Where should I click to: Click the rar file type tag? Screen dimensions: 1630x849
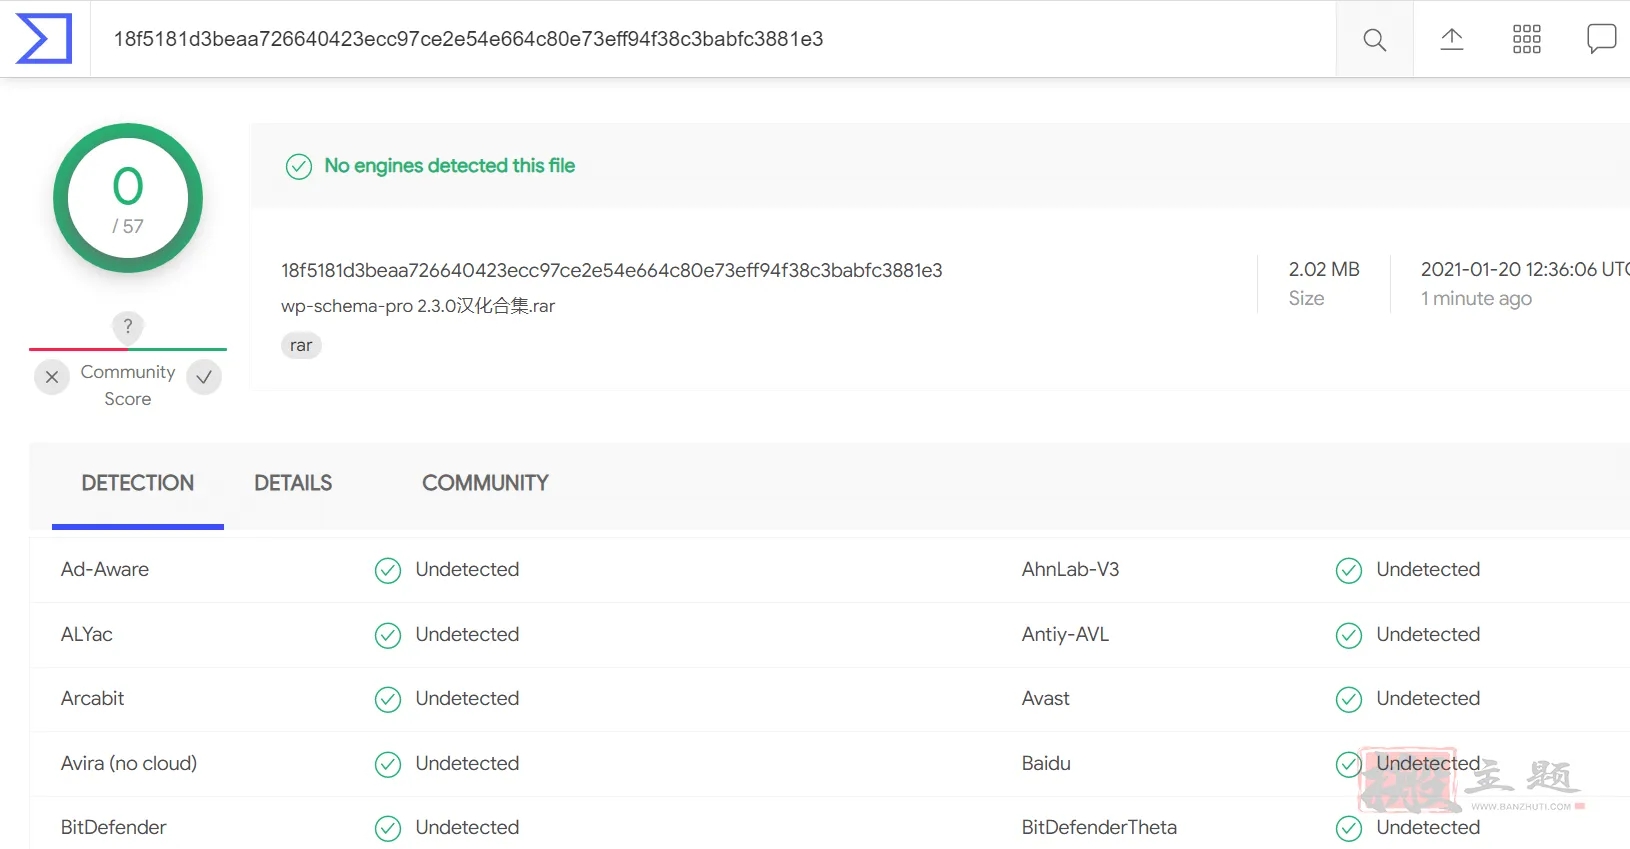click(301, 345)
